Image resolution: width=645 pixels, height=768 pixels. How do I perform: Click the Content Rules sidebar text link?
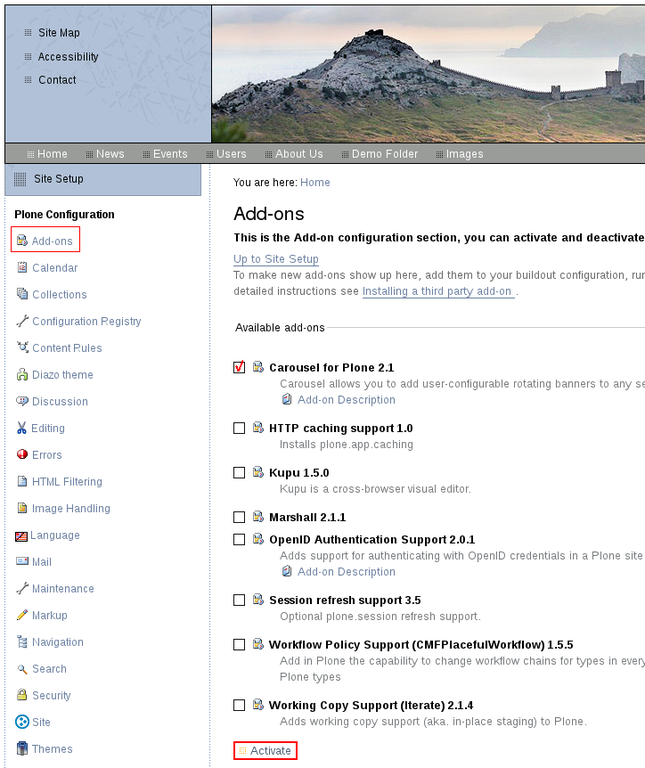(67, 348)
